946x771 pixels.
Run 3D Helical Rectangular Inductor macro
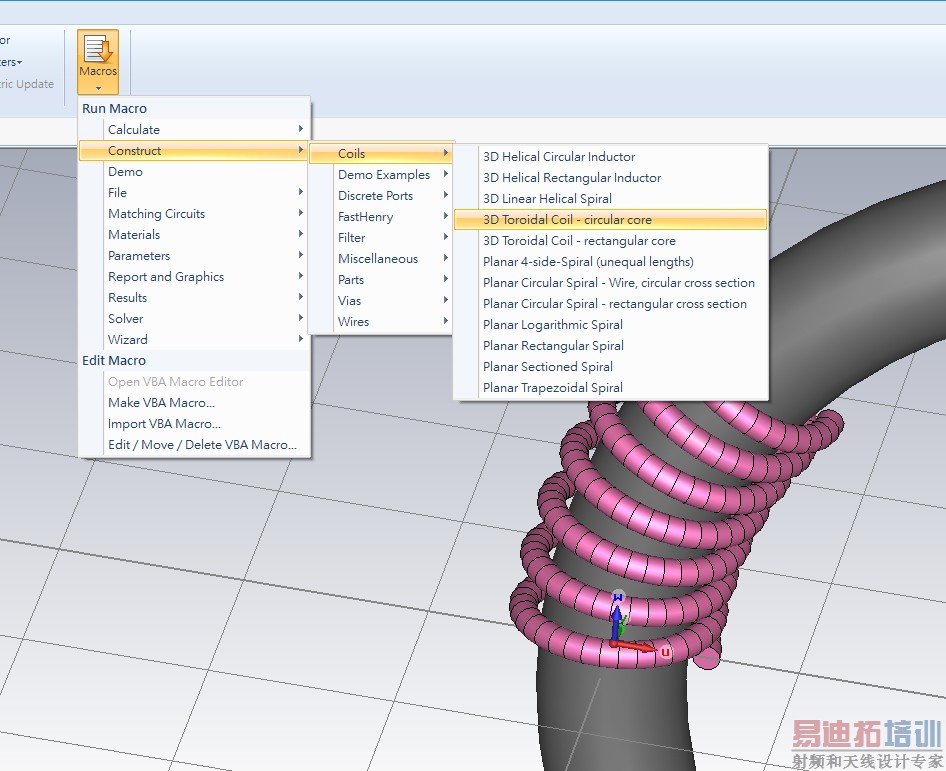tap(611, 178)
